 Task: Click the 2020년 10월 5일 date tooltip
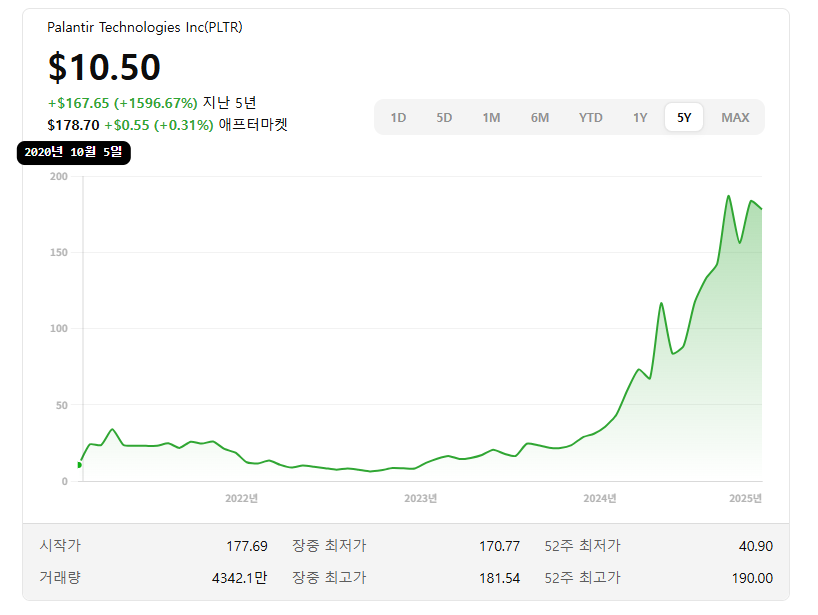pos(74,152)
